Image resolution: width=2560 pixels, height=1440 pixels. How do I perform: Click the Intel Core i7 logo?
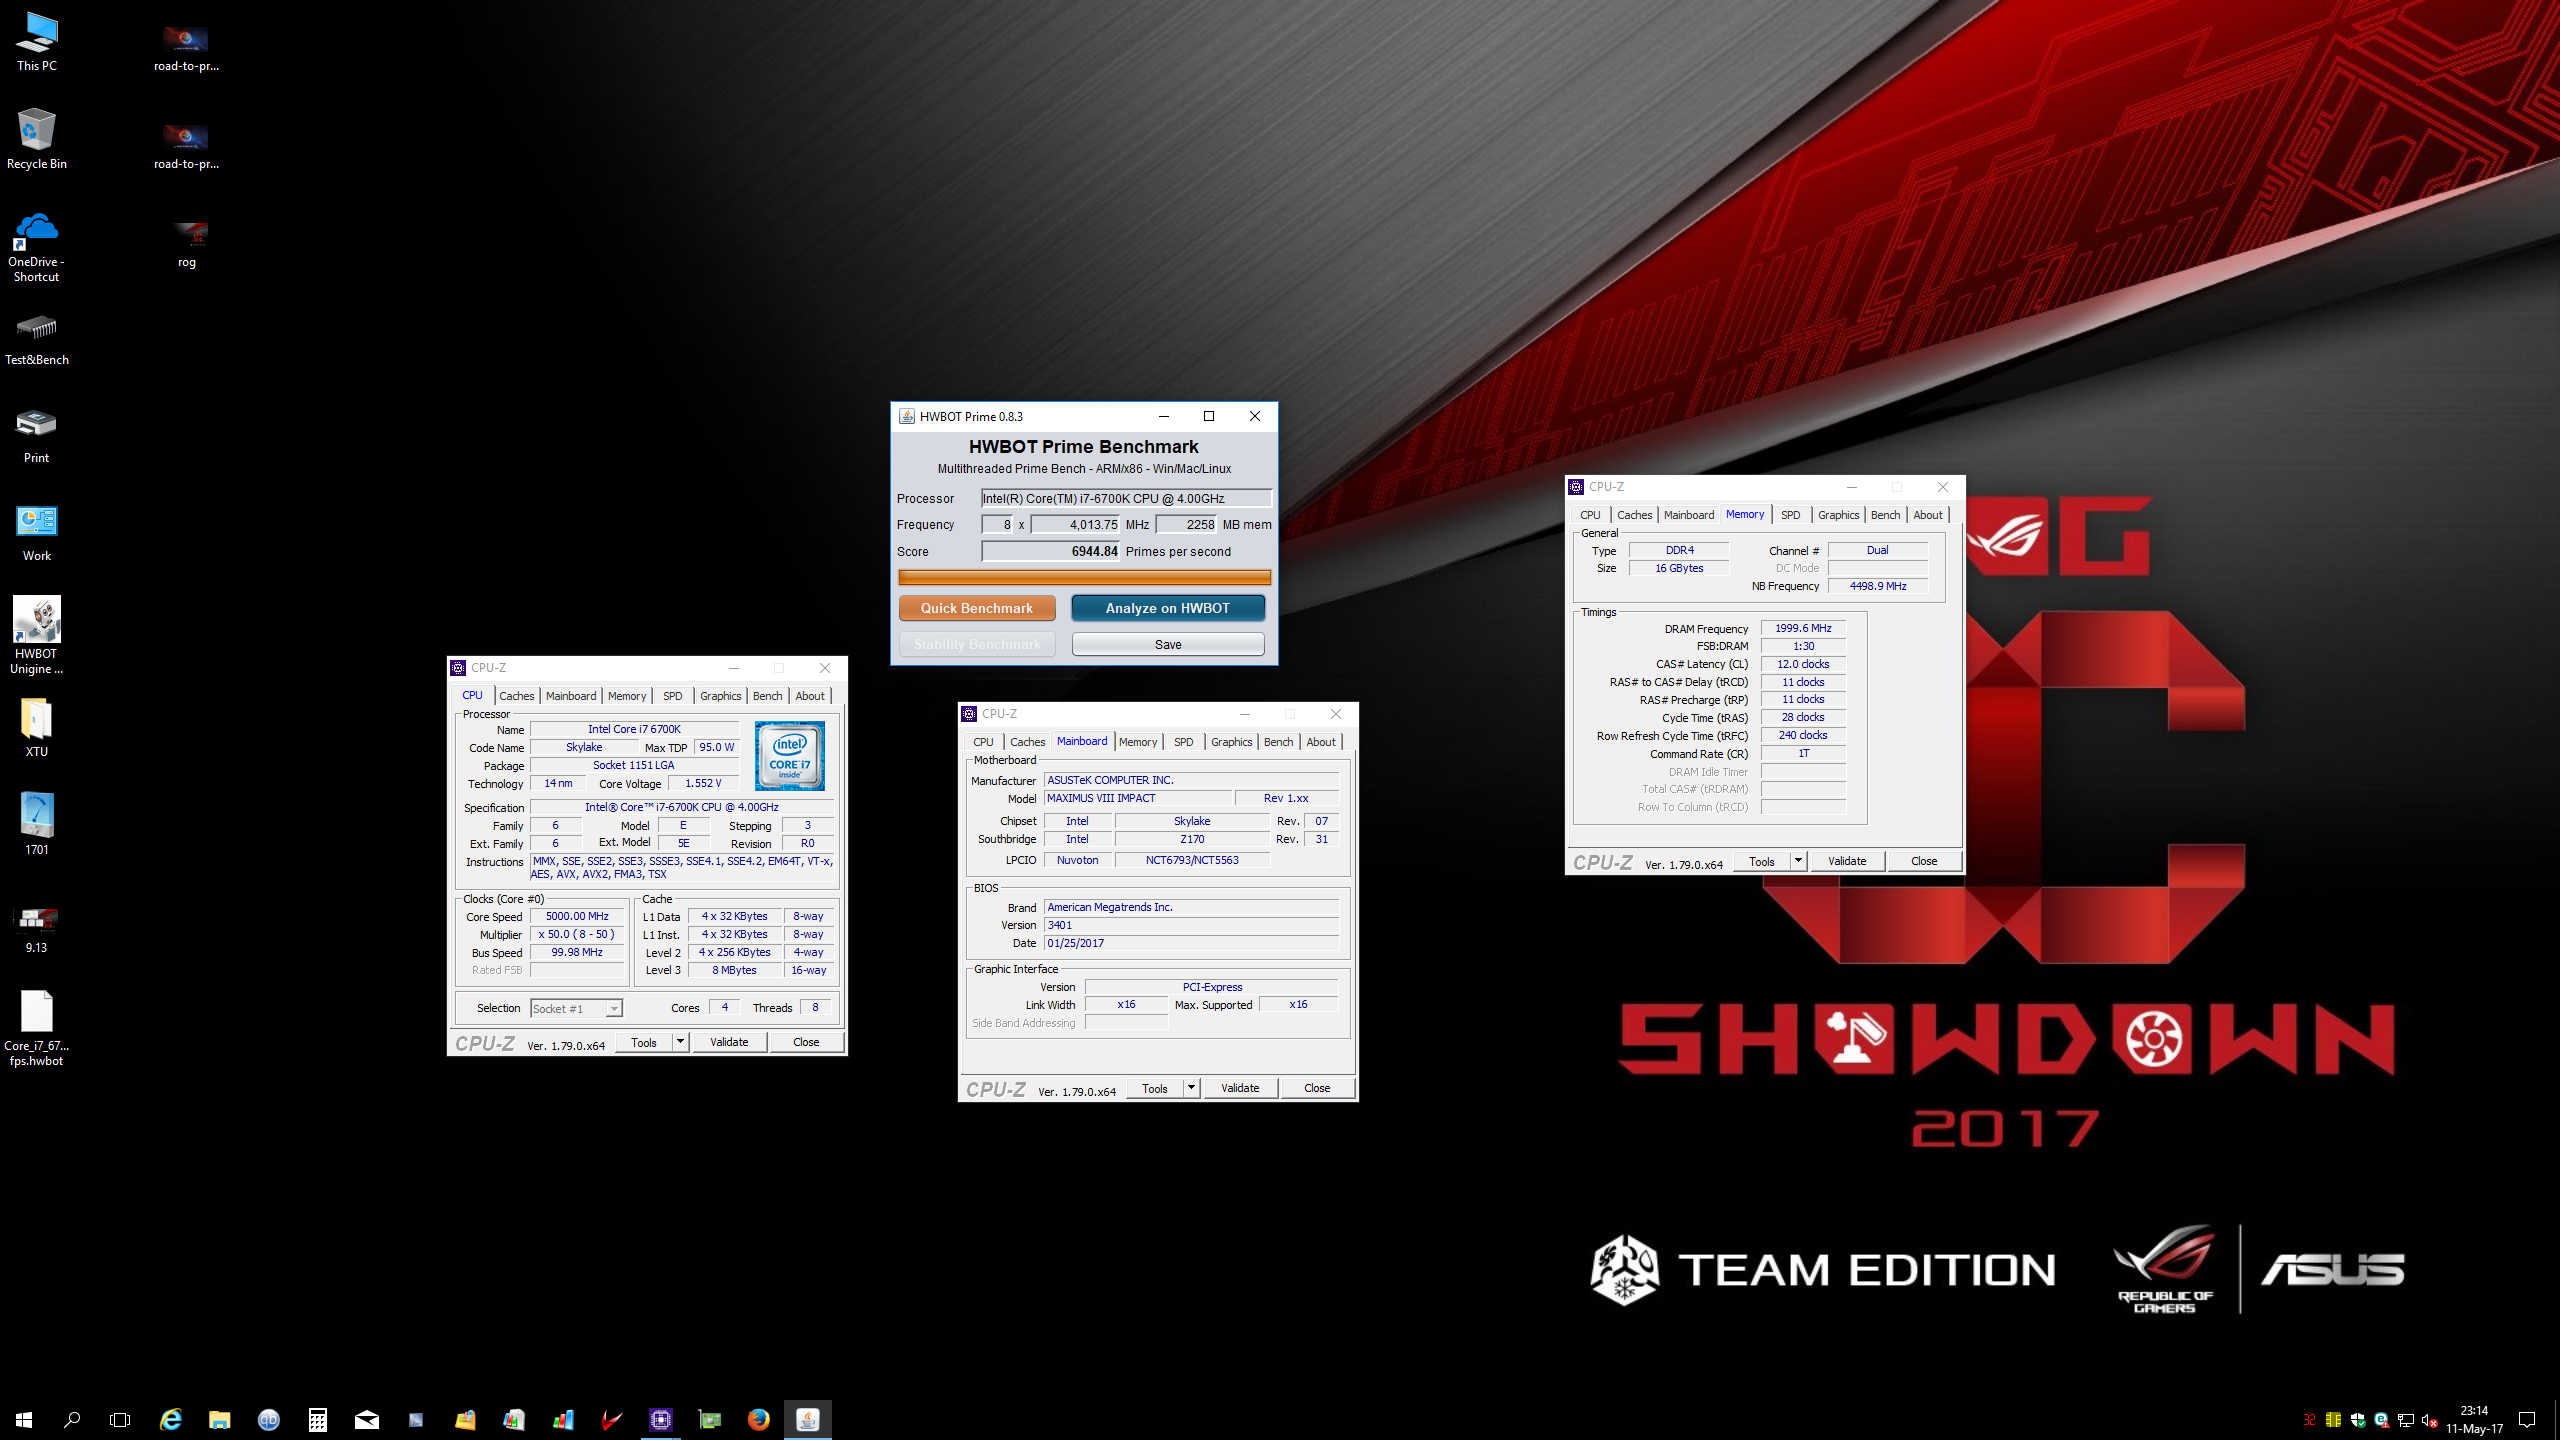click(x=790, y=755)
